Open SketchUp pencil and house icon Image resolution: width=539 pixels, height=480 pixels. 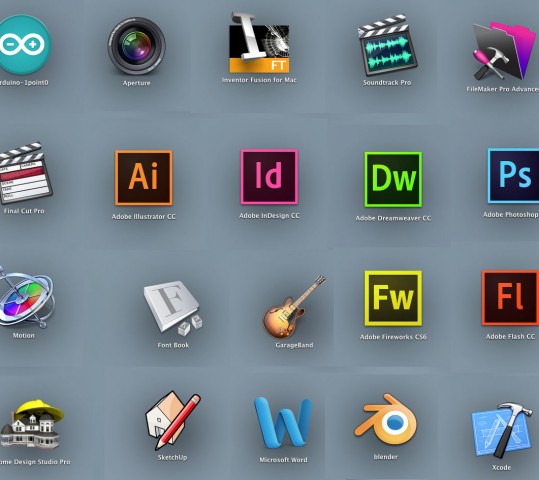click(x=173, y=420)
